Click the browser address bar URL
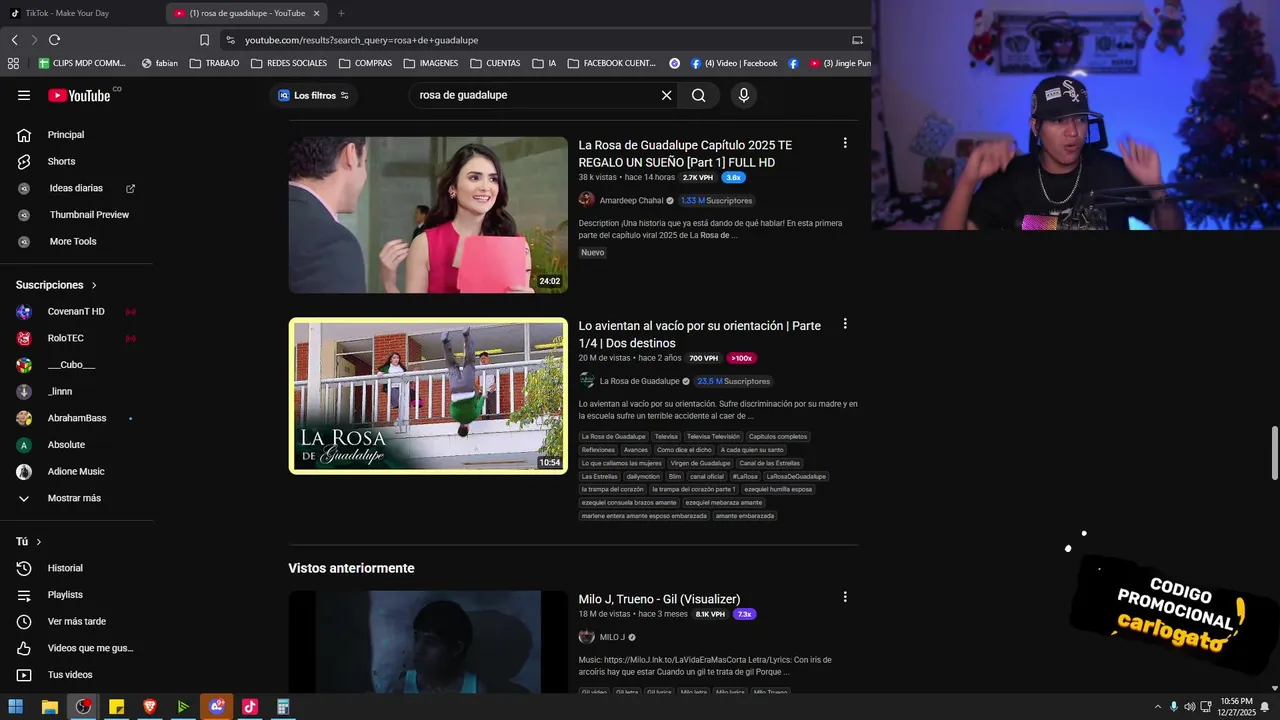The image size is (1280, 720). click(362, 40)
